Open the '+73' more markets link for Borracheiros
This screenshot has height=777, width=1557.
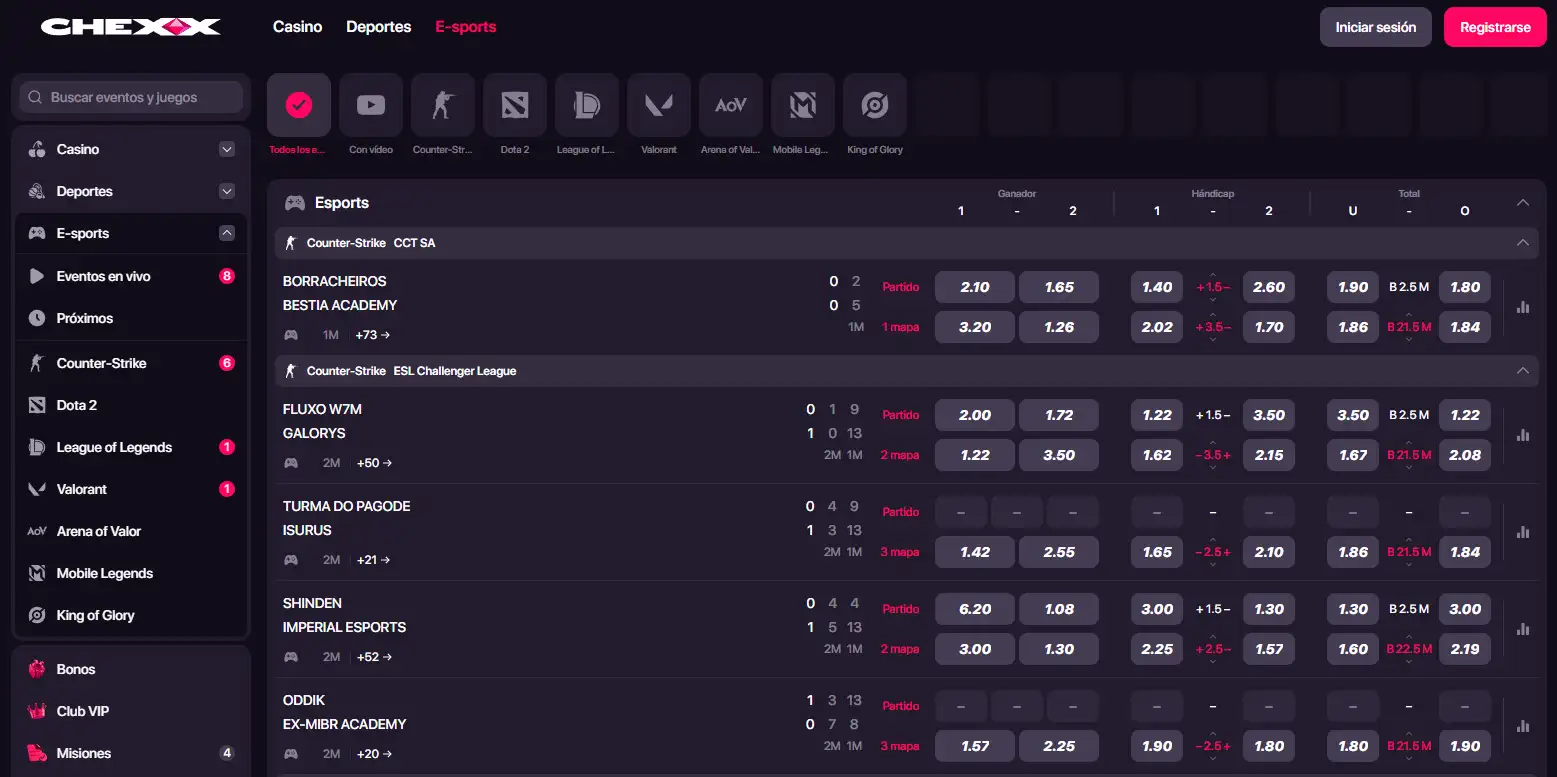pos(373,335)
